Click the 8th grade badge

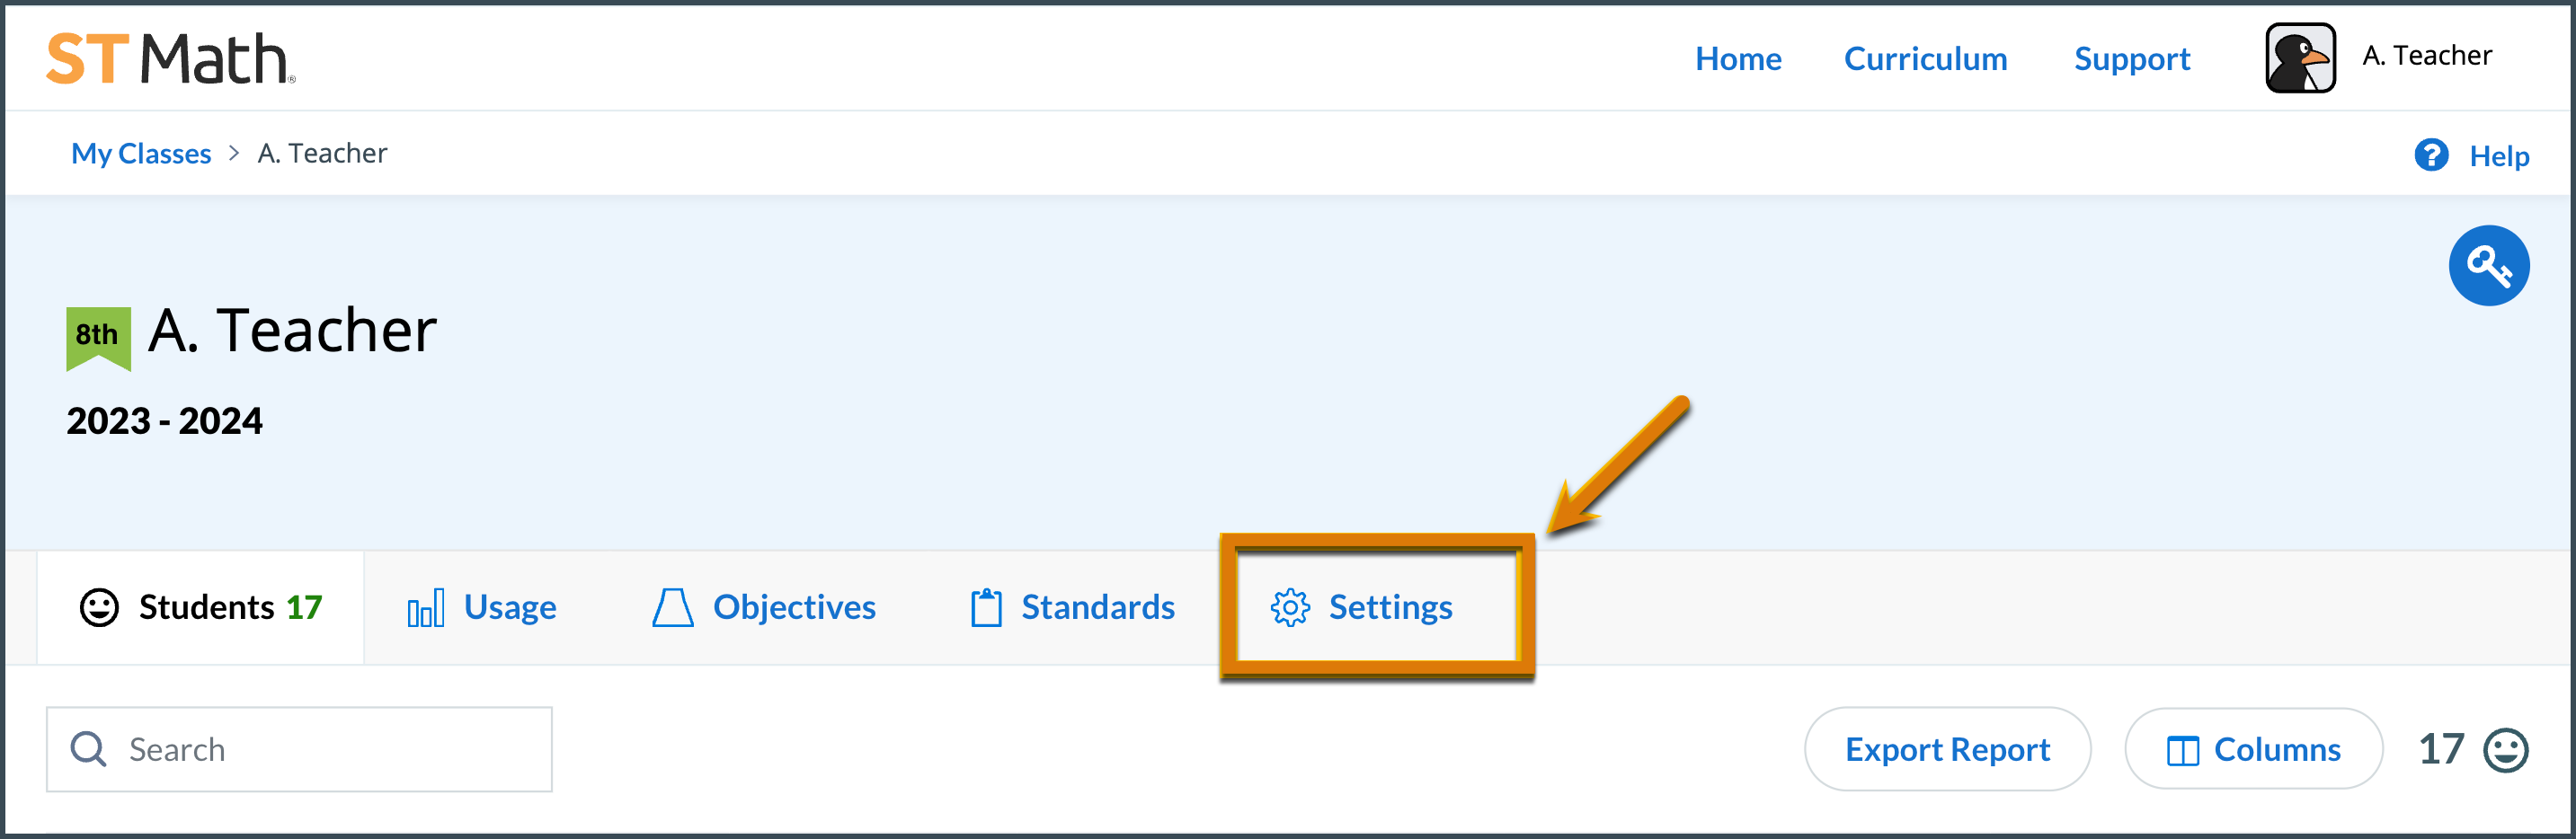(x=98, y=338)
